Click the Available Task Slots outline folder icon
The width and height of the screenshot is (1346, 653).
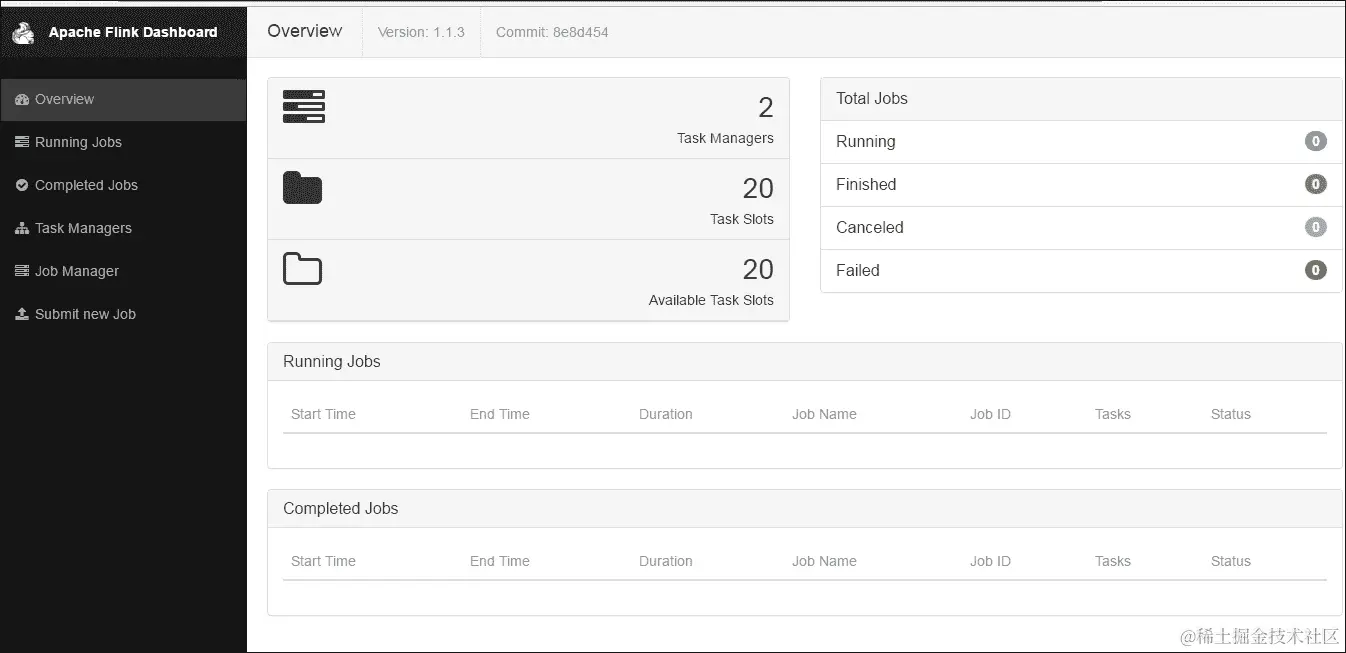point(302,269)
